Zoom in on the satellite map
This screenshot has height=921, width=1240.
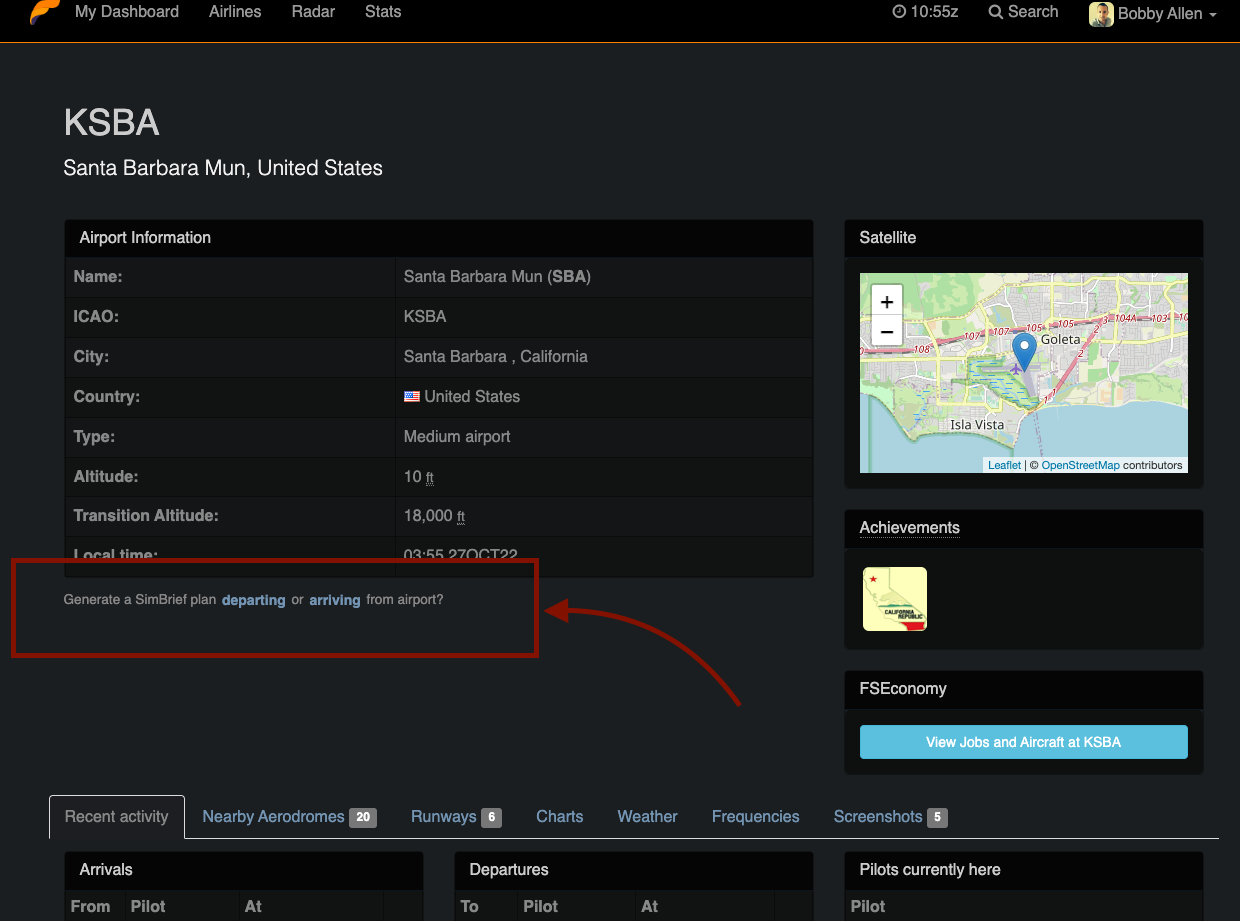tap(886, 300)
